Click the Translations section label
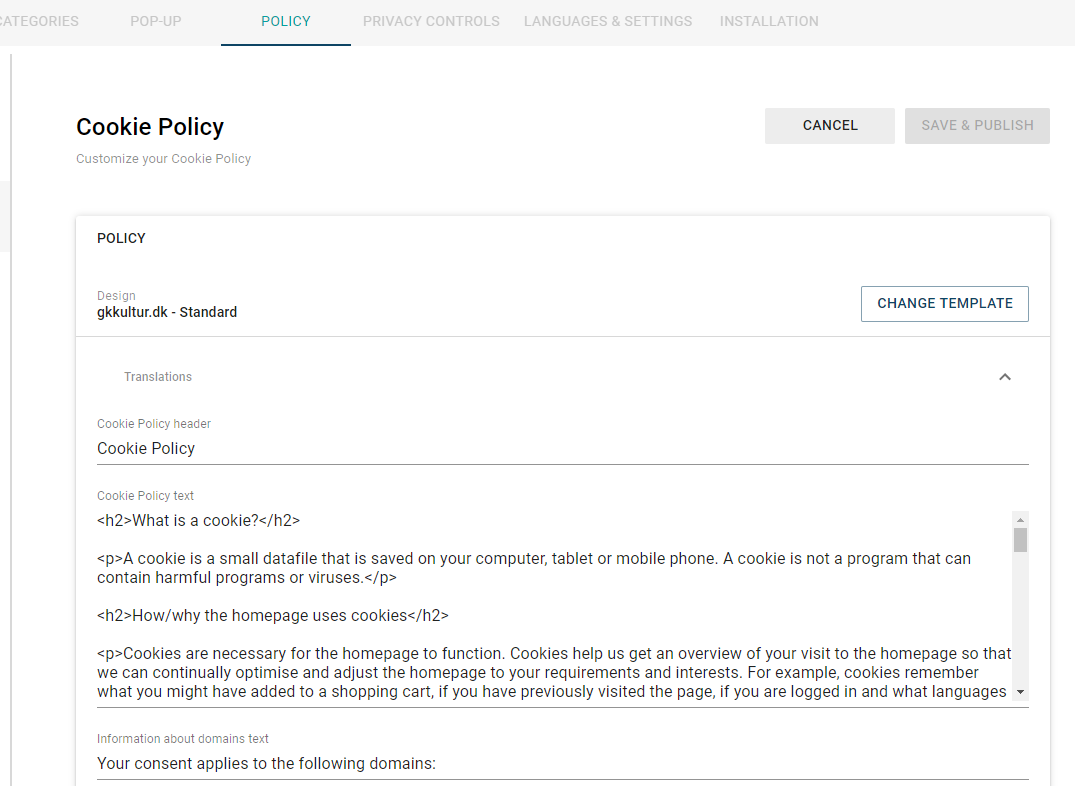This screenshot has width=1075, height=786. click(x=158, y=377)
